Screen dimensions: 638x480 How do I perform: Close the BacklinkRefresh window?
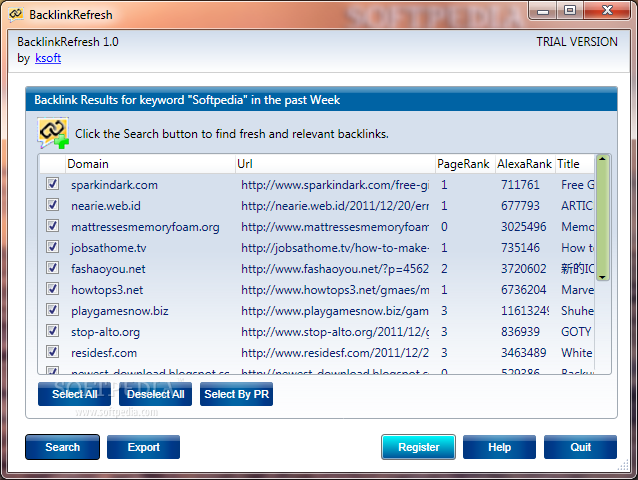coord(607,11)
